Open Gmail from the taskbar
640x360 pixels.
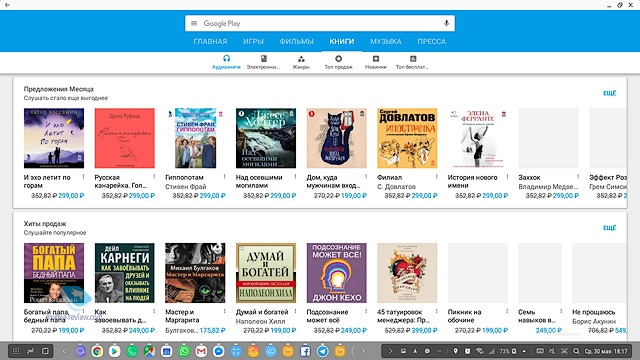coord(201,351)
